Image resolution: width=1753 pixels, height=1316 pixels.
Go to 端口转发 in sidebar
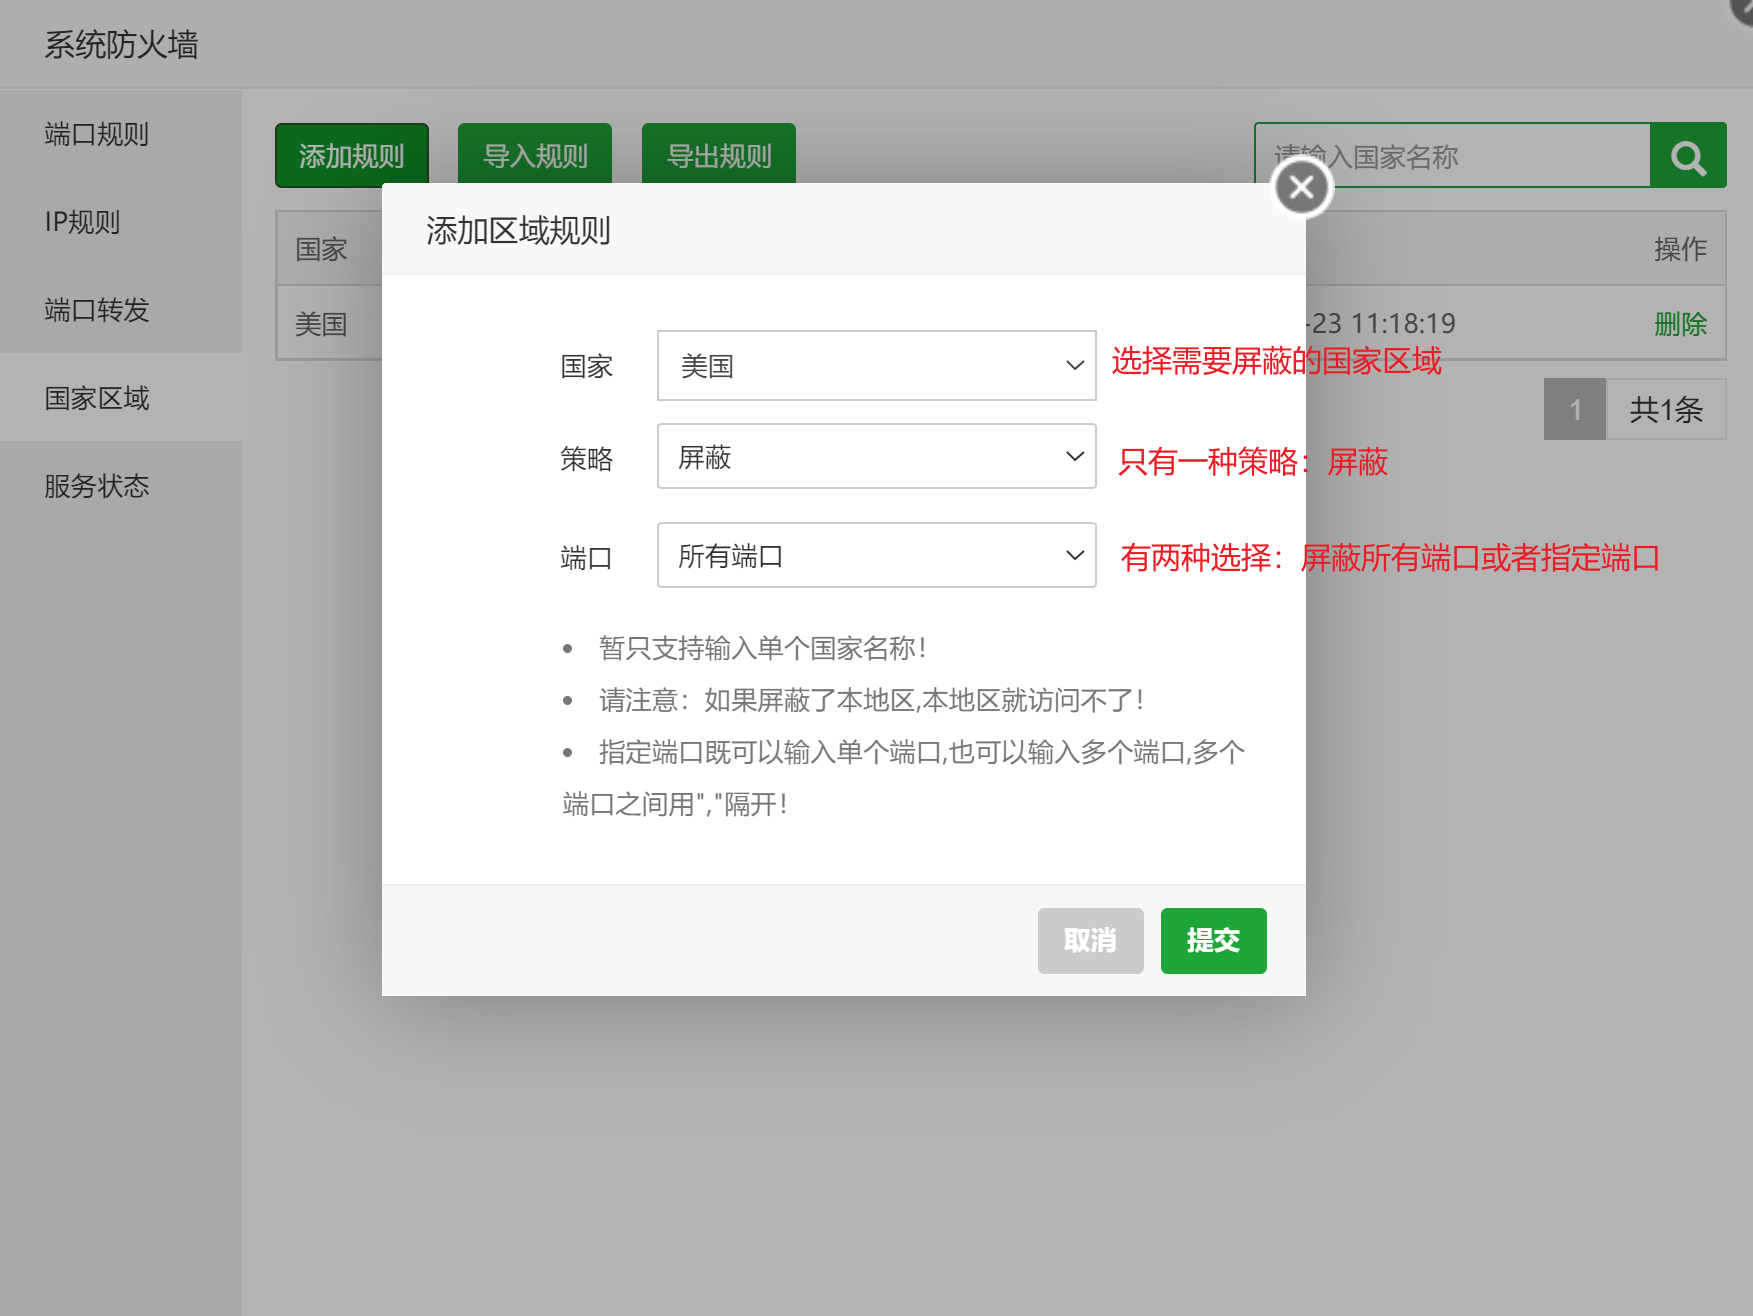click(x=97, y=310)
